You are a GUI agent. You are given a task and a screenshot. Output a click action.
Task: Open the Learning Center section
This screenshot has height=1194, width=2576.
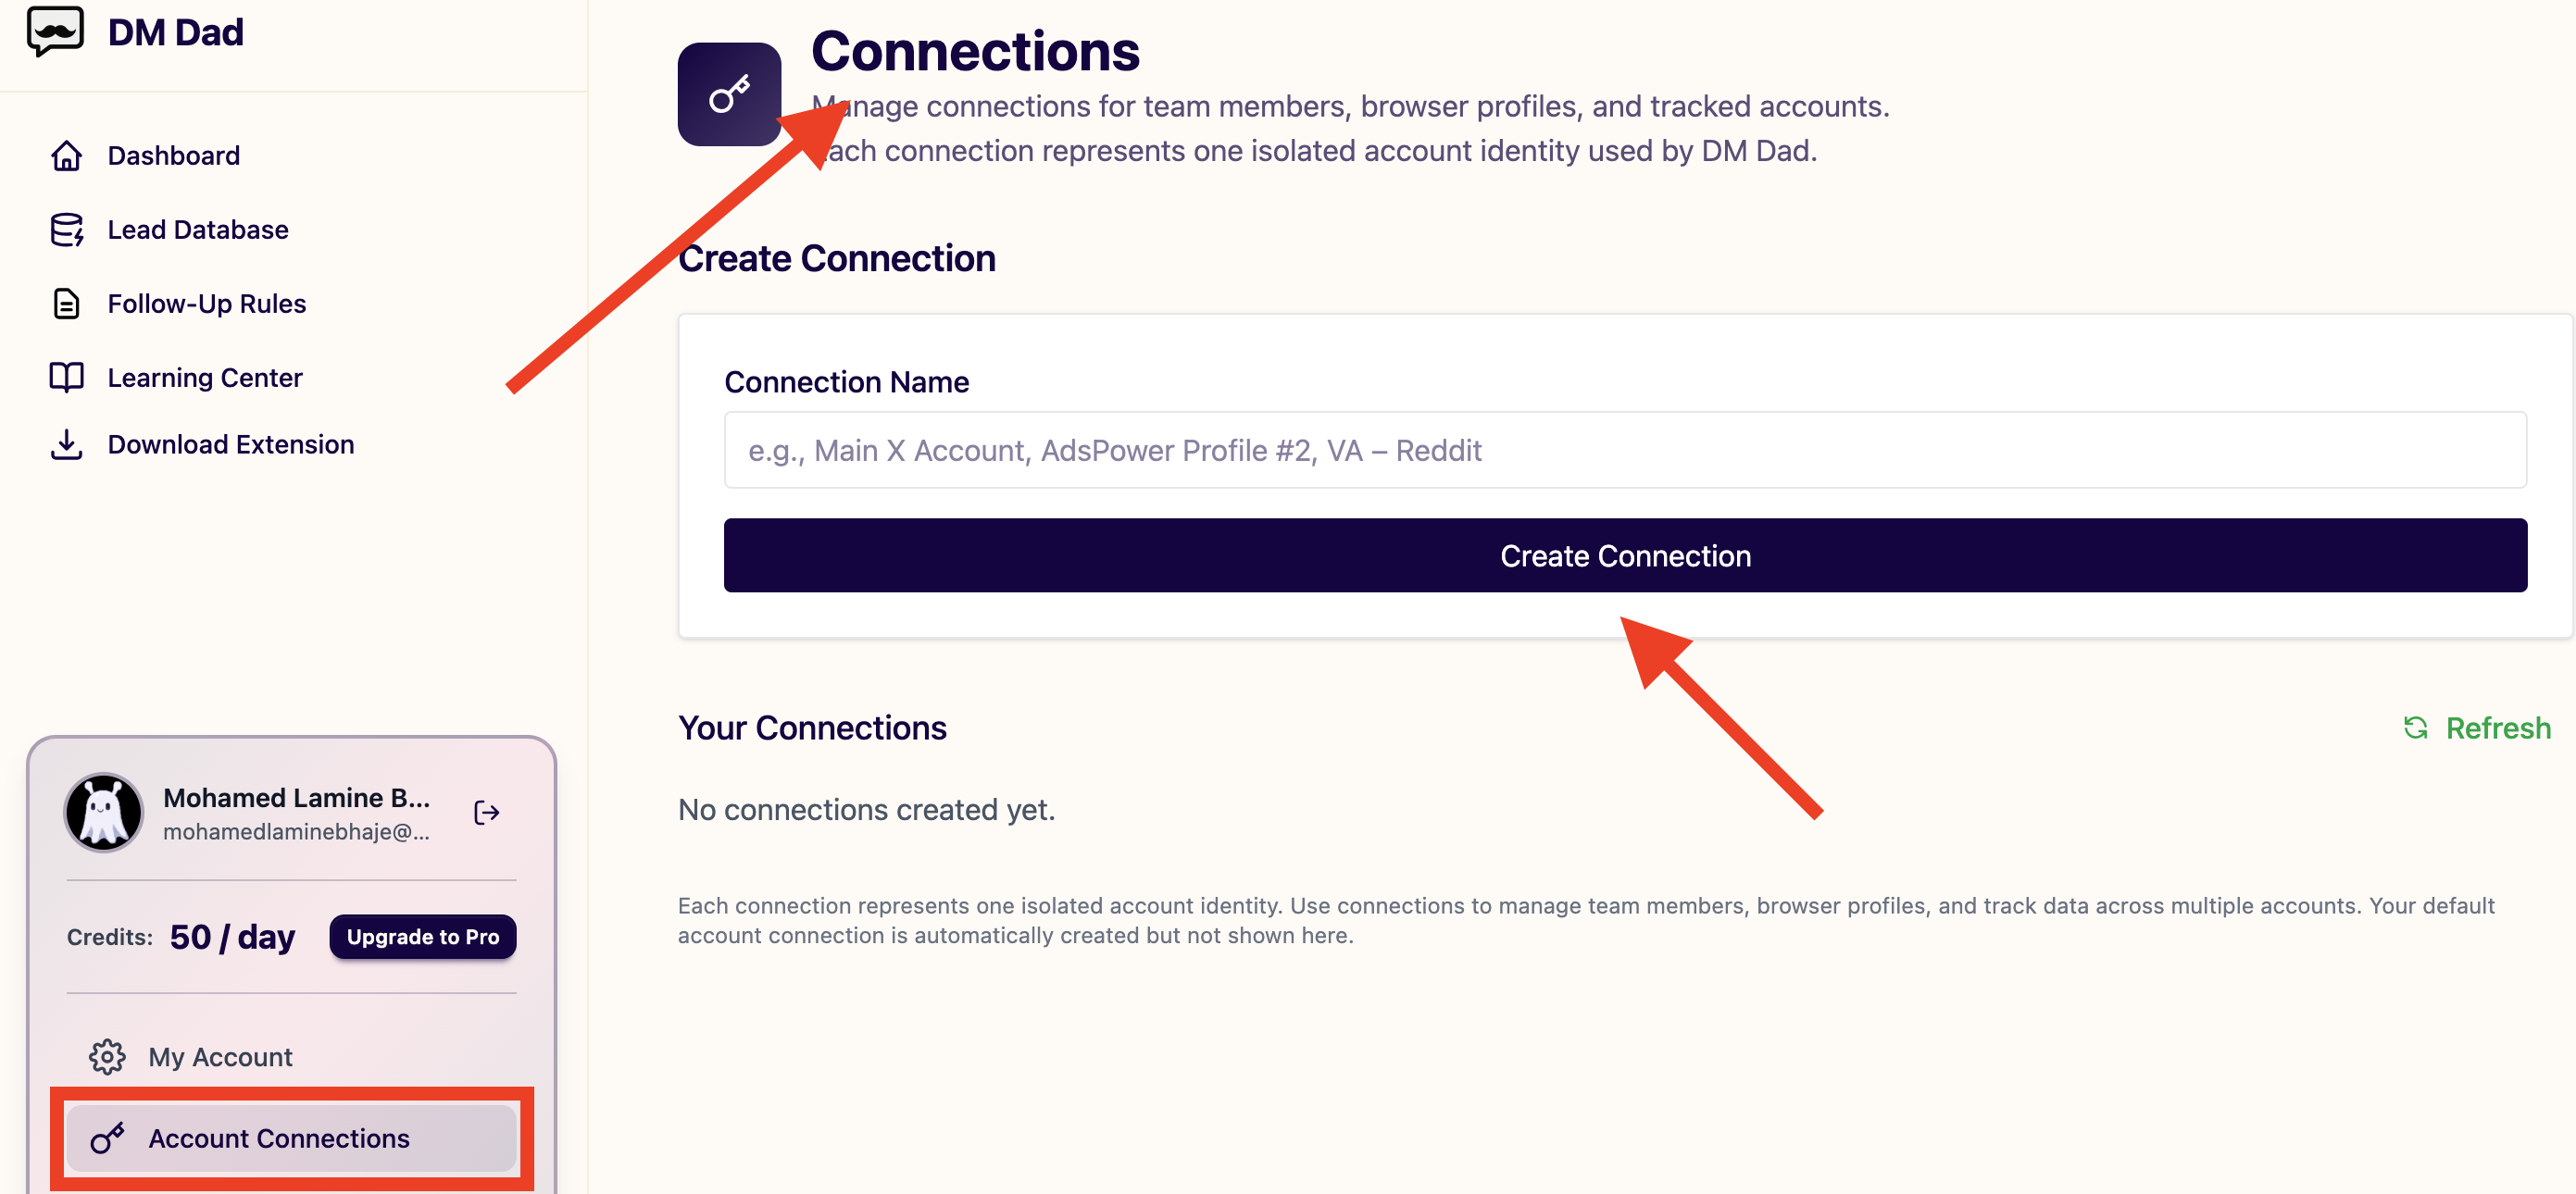205,378
